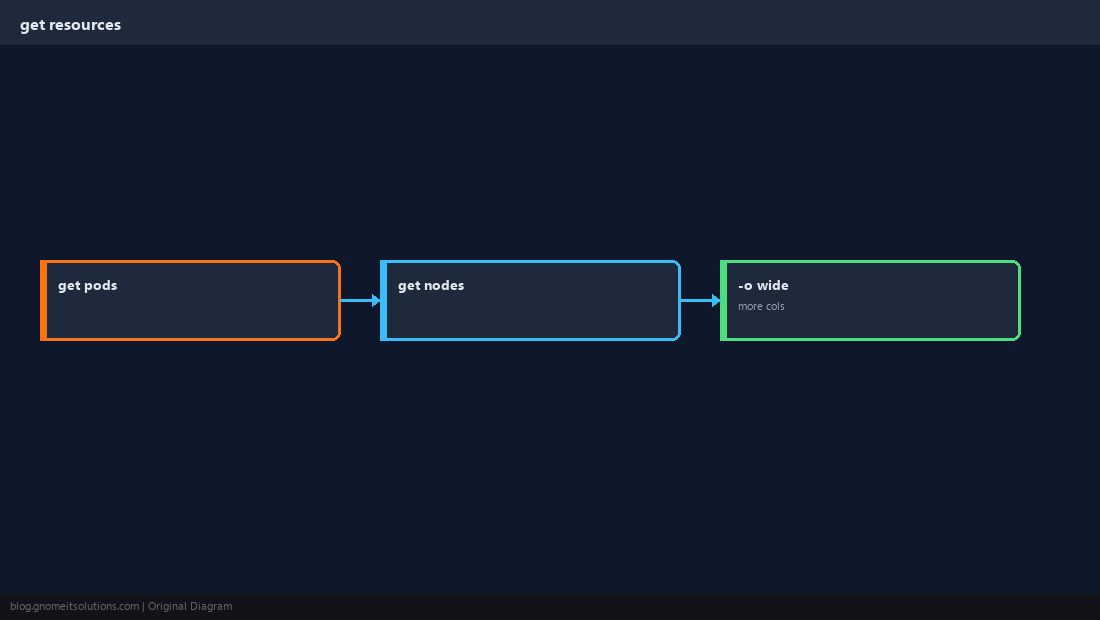This screenshot has height=620, width=1100.
Task: Click the "Original Diagram" footer text
Action: [190, 607]
